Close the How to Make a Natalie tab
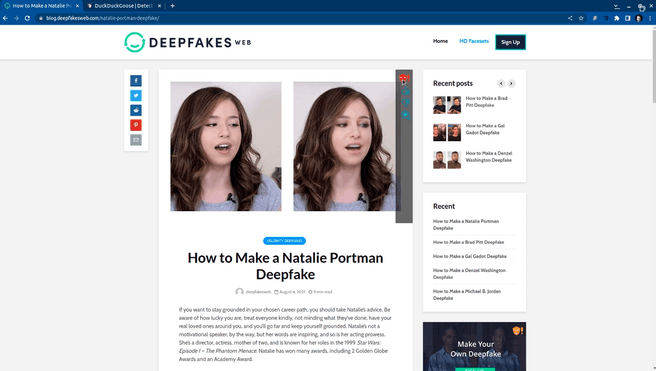Screen dimensions: 656x371 click(77, 6)
